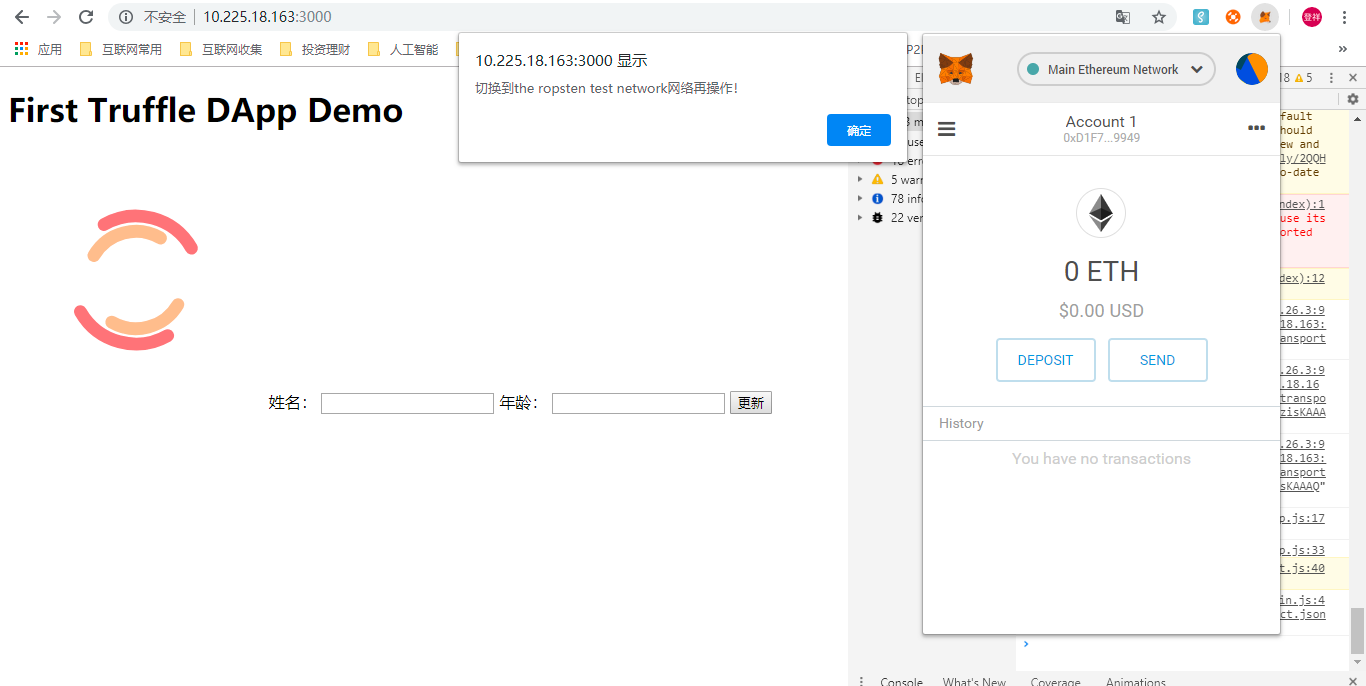Click the MetaMask fox extension icon in toolbar
This screenshot has height=686, width=1366.
coord(1265,17)
